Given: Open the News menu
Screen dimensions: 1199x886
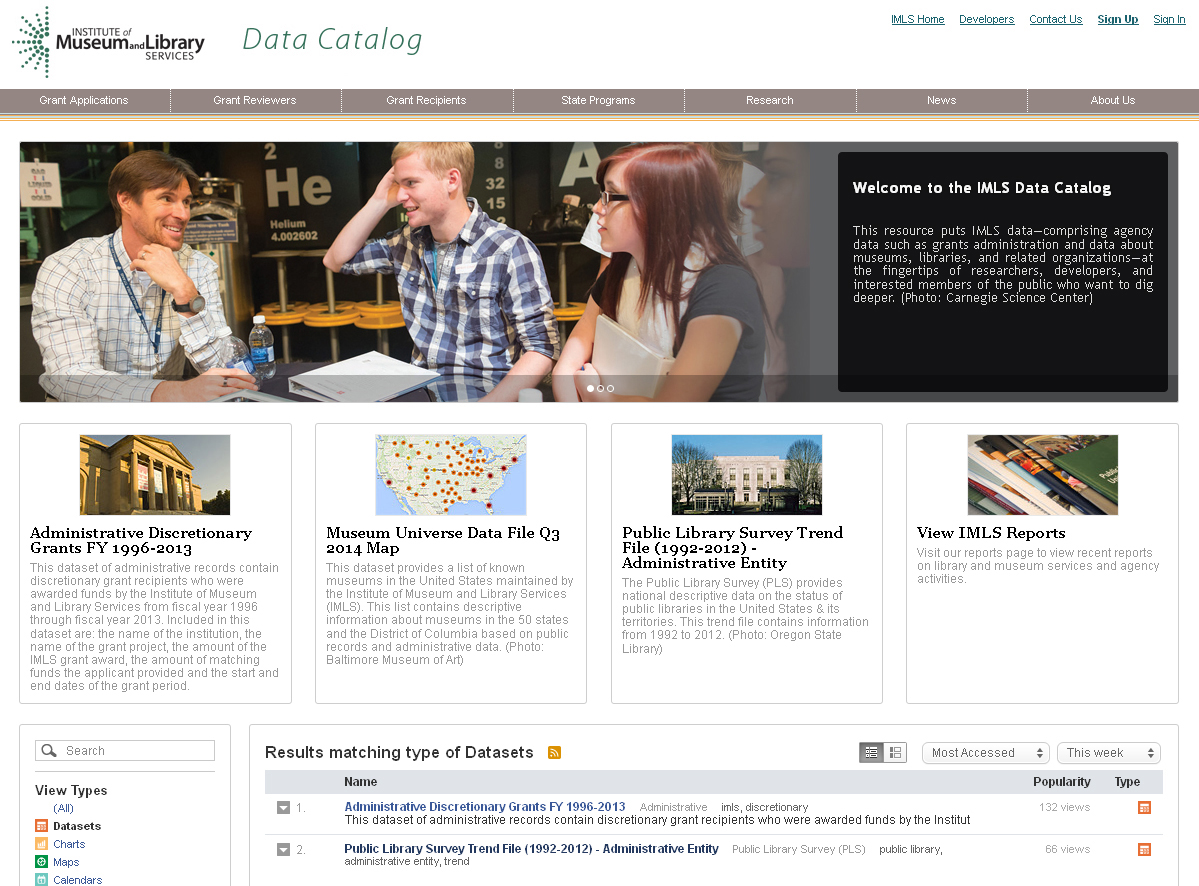Looking at the screenshot, I should (941, 100).
